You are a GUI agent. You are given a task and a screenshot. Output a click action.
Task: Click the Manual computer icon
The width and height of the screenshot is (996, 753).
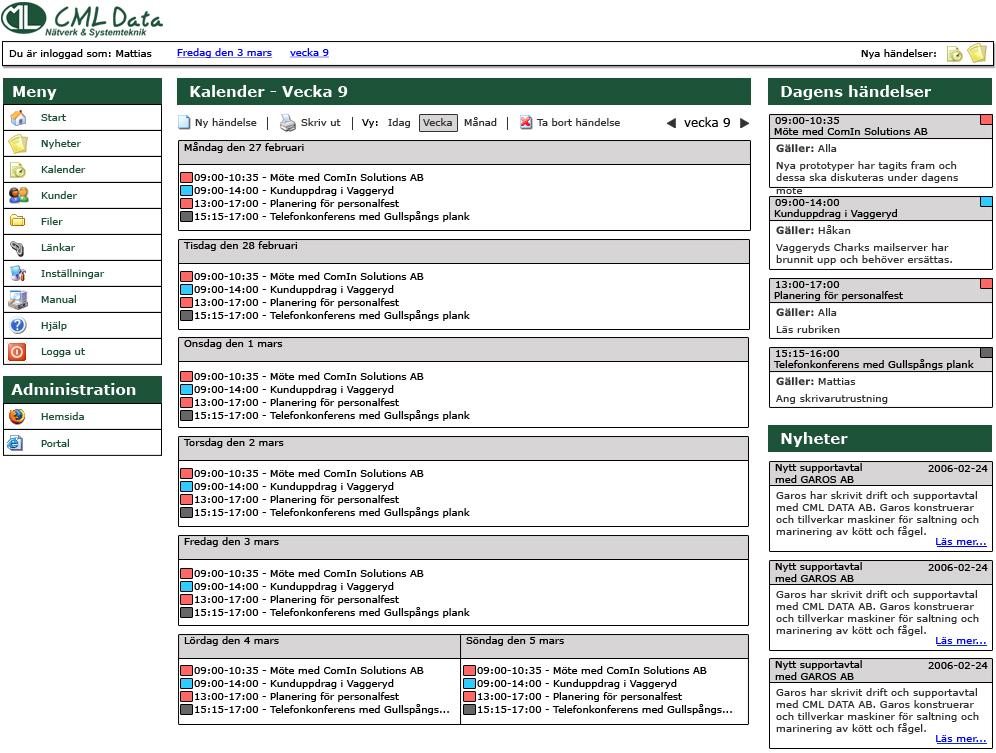coord(18,299)
